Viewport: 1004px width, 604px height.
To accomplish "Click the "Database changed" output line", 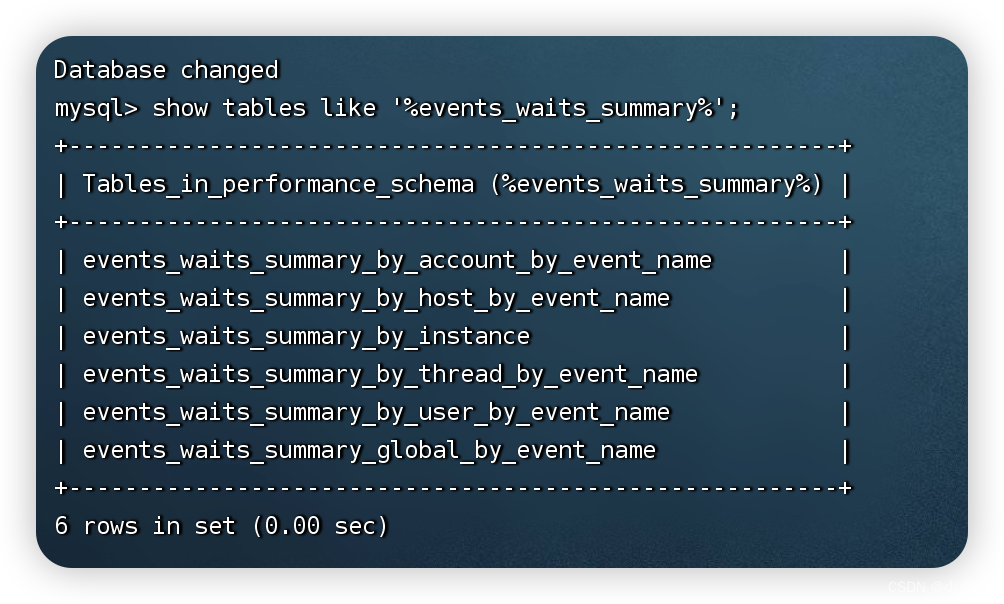I will point(166,70).
